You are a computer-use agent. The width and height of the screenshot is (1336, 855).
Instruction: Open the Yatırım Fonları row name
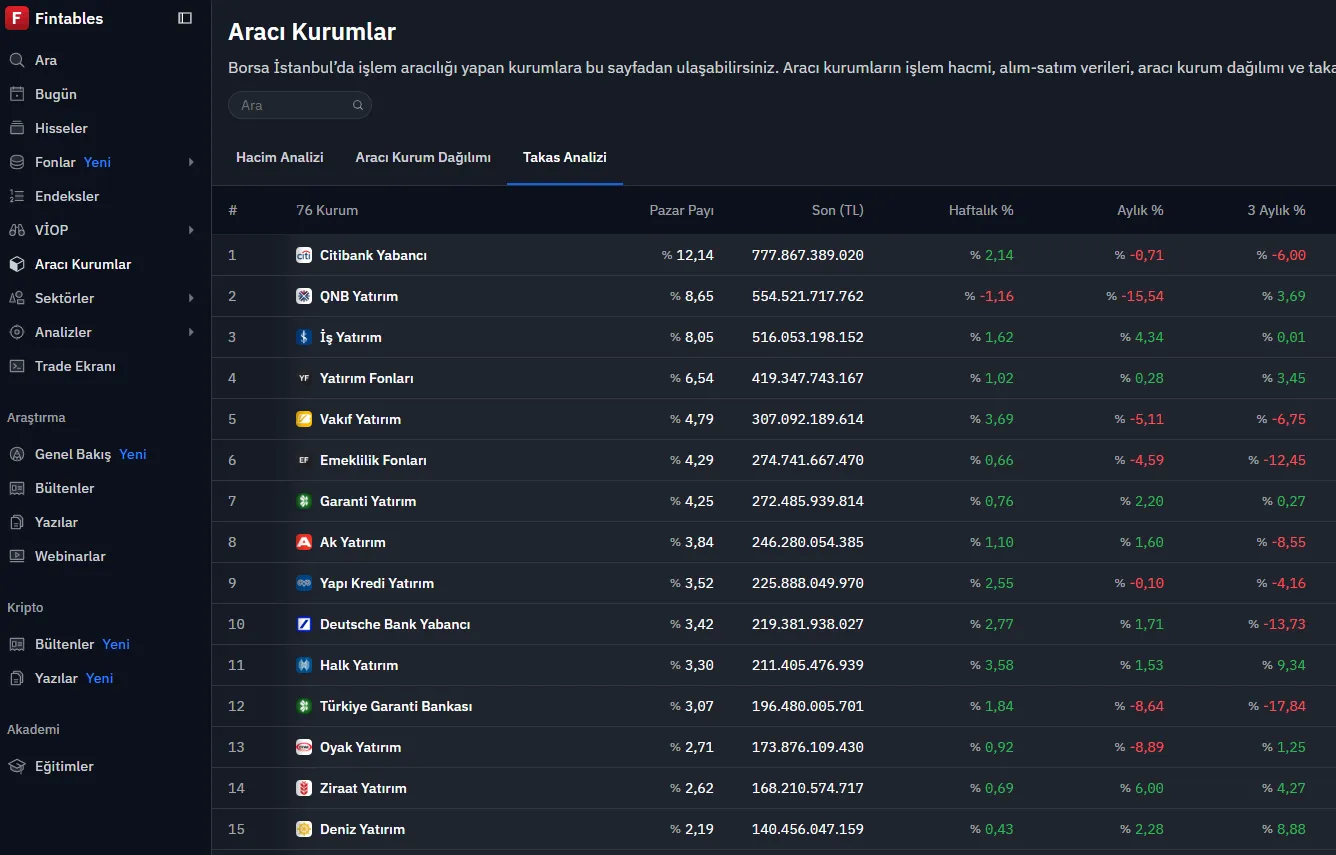point(367,378)
